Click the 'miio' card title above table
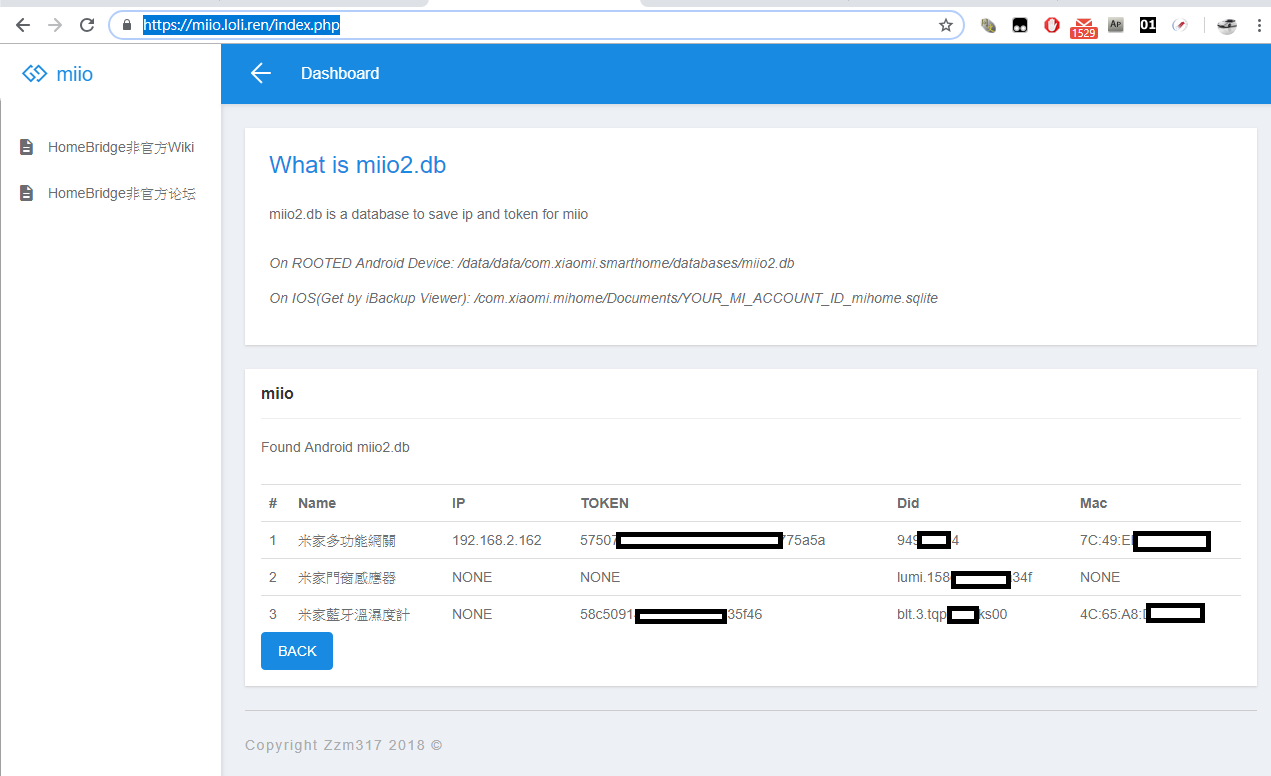Screen dimensions: 1271x776 277,394
